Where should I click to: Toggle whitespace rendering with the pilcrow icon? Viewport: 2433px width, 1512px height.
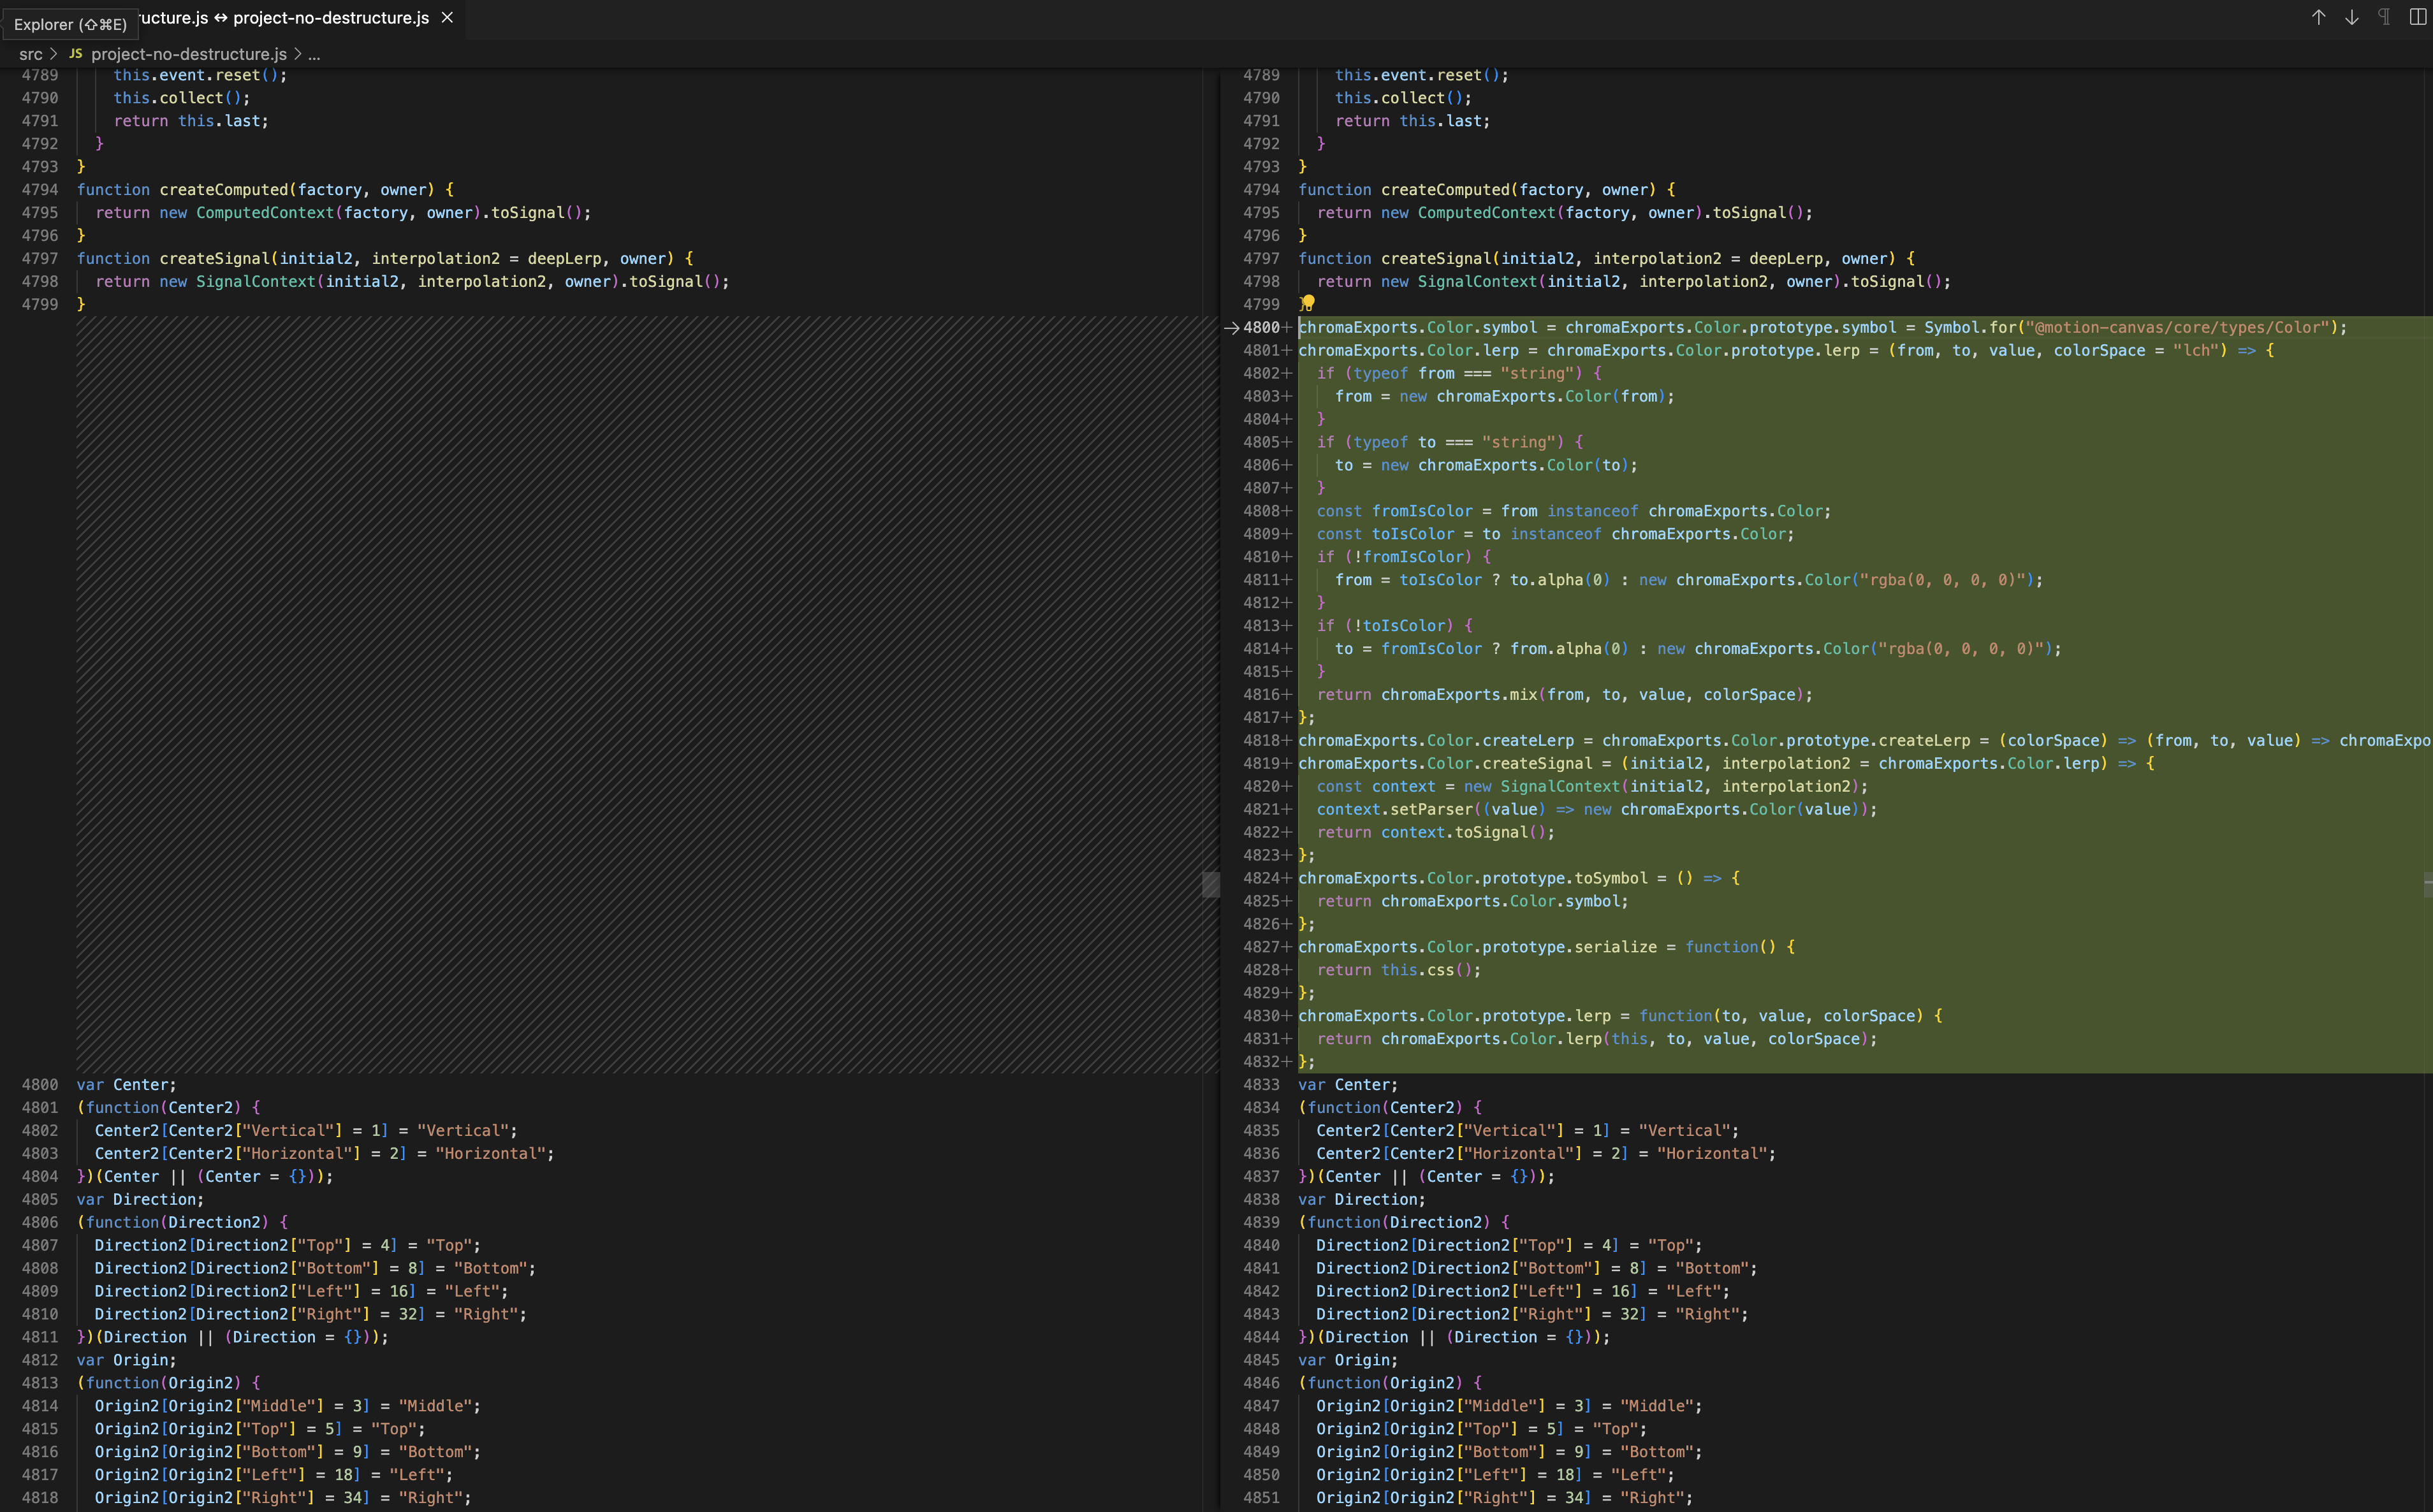(x=2383, y=17)
